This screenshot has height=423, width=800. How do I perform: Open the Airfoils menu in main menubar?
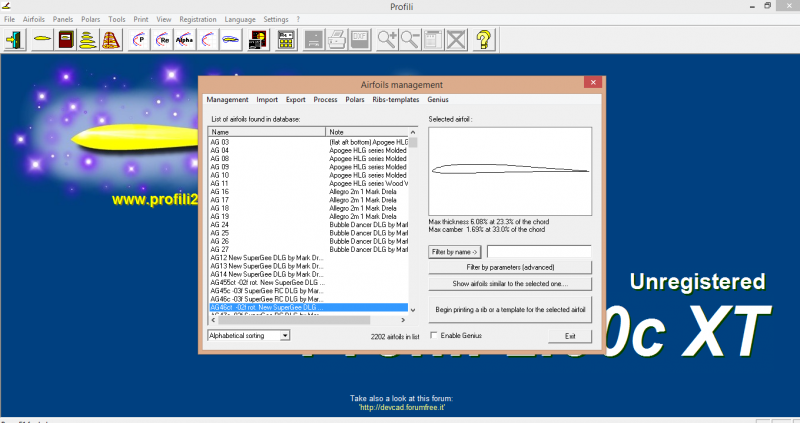point(32,19)
